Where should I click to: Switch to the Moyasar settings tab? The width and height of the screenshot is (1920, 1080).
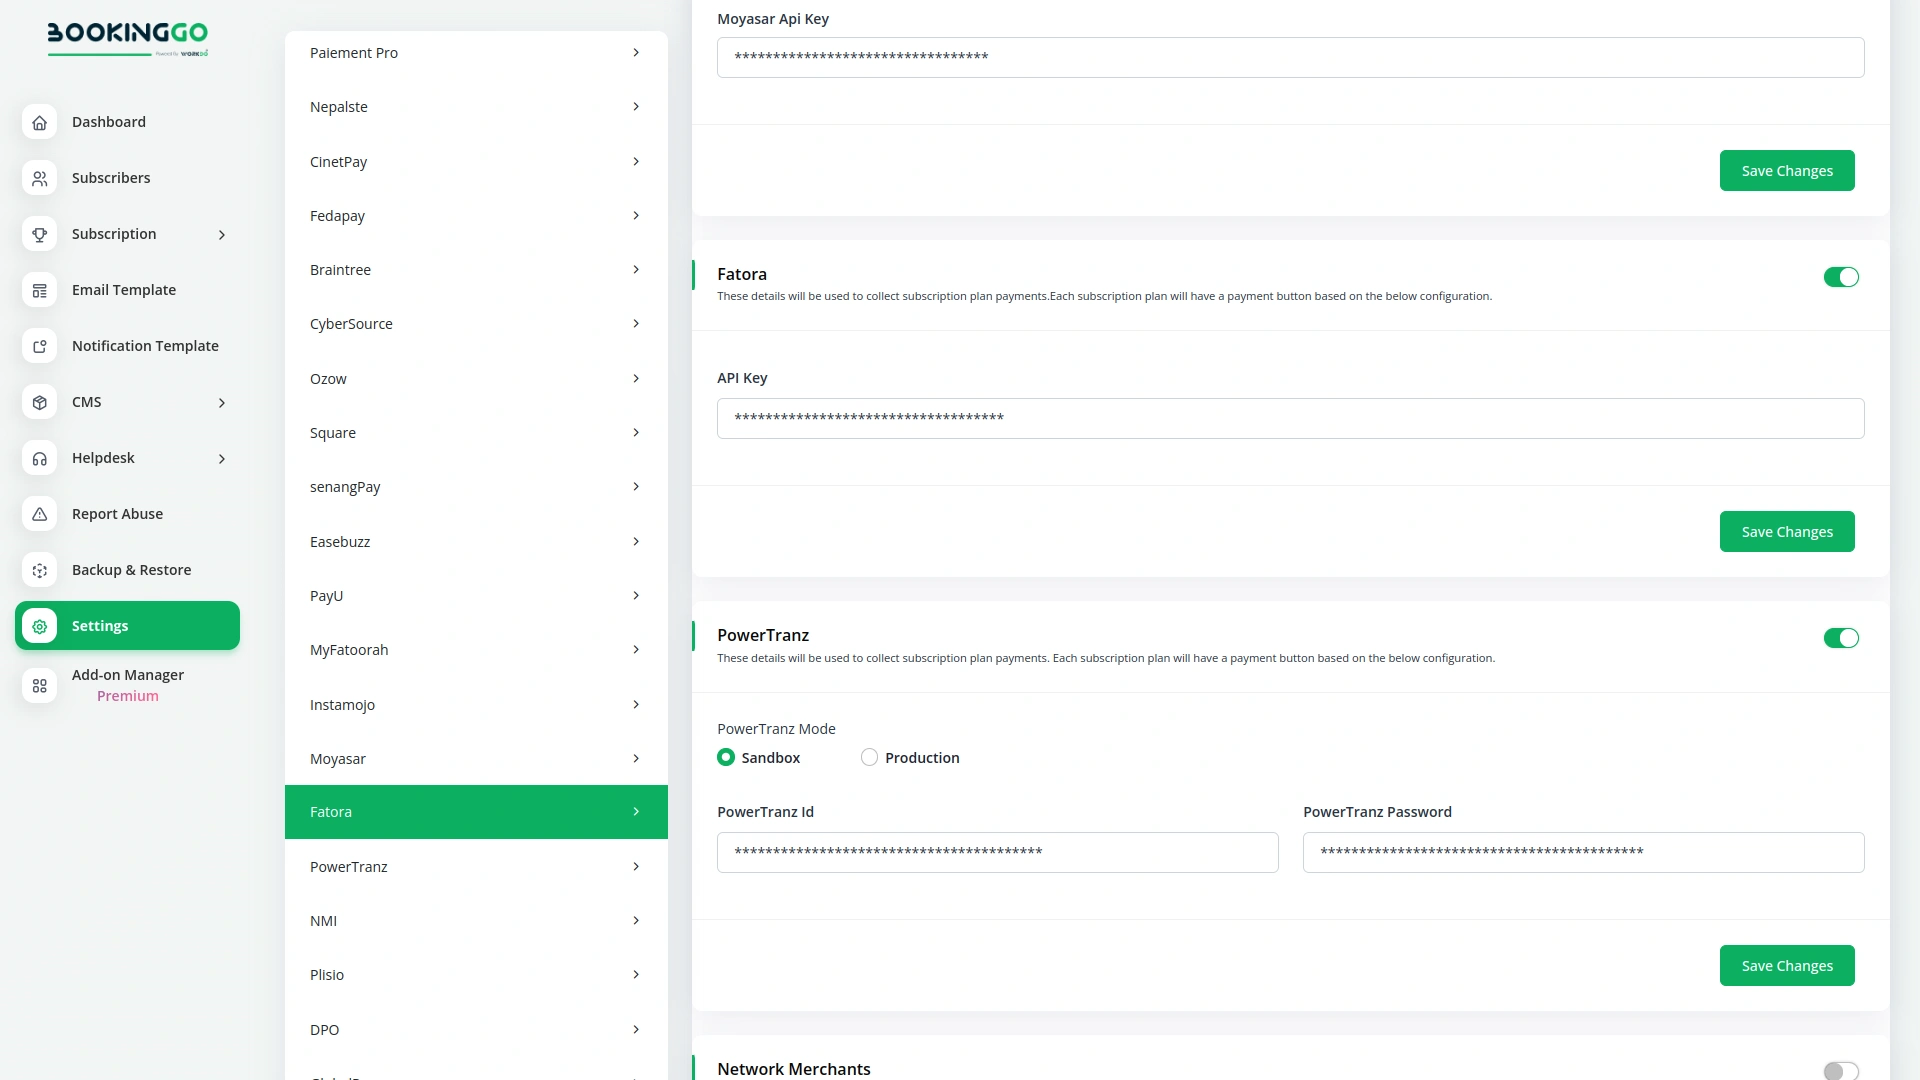tap(475, 758)
